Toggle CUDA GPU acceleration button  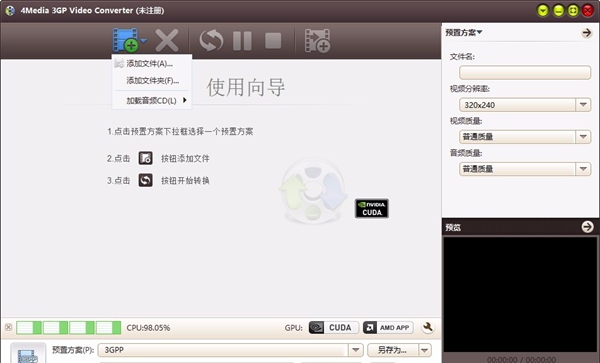pyautogui.click(x=334, y=327)
